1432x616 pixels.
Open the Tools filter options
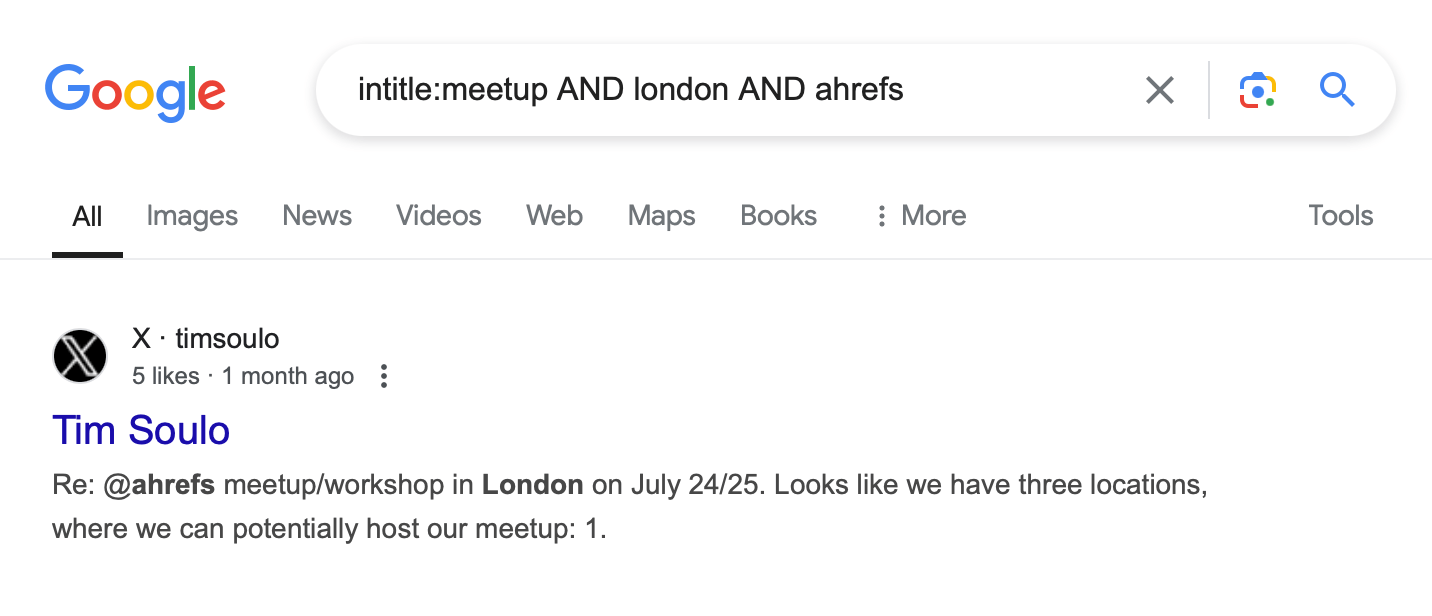1340,215
